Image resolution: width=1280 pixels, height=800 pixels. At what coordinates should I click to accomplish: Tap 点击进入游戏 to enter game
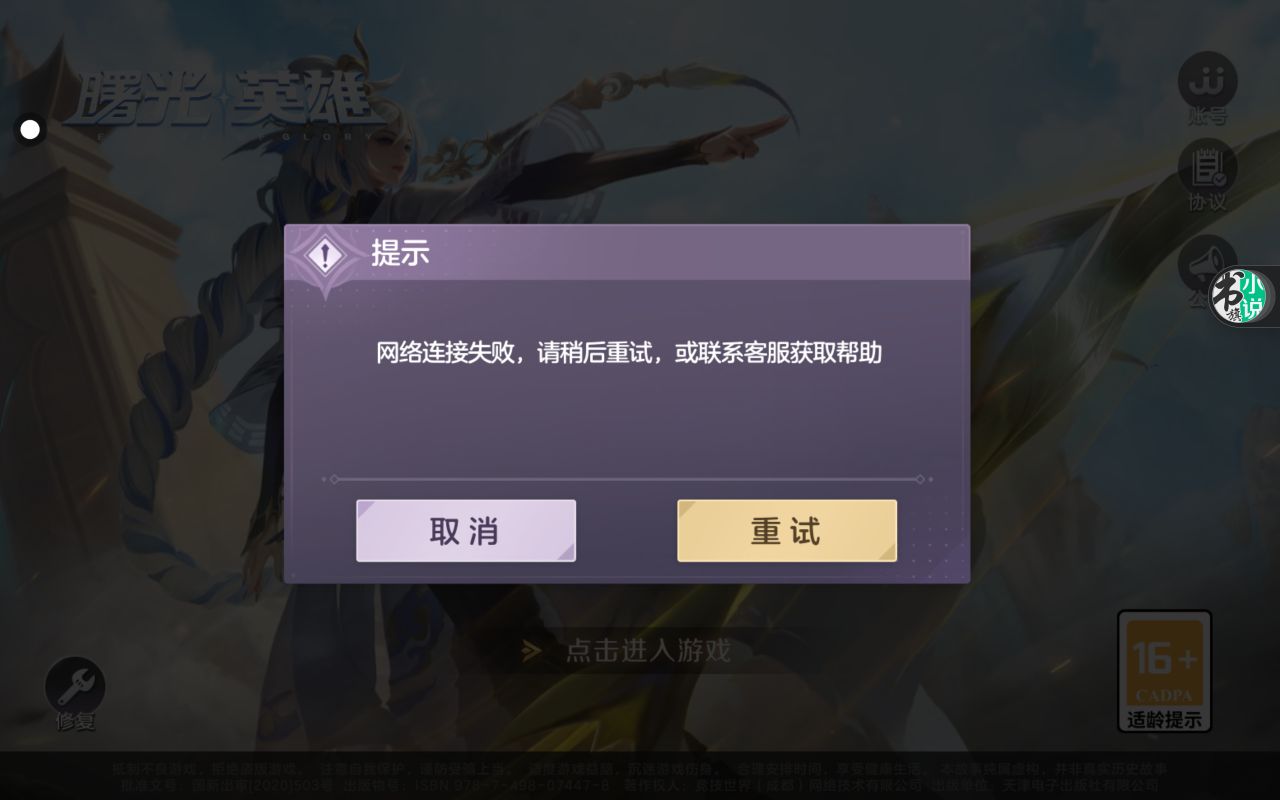click(648, 651)
